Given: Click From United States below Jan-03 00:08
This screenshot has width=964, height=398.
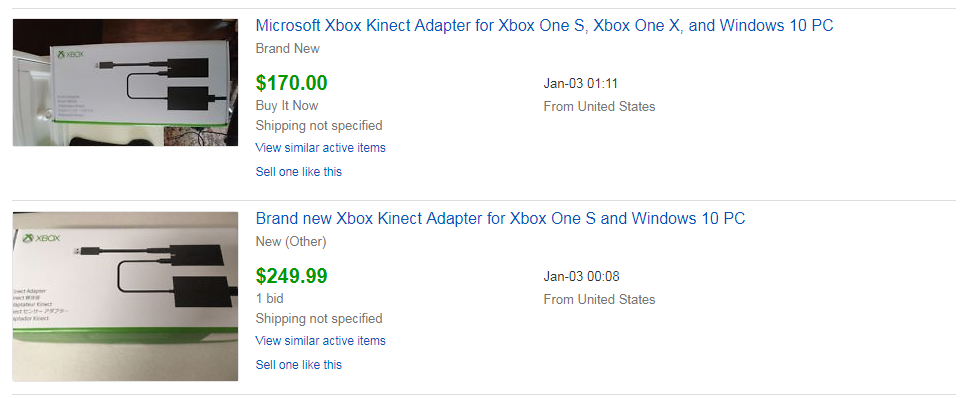Looking at the screenshot, I should click(599, 300).
